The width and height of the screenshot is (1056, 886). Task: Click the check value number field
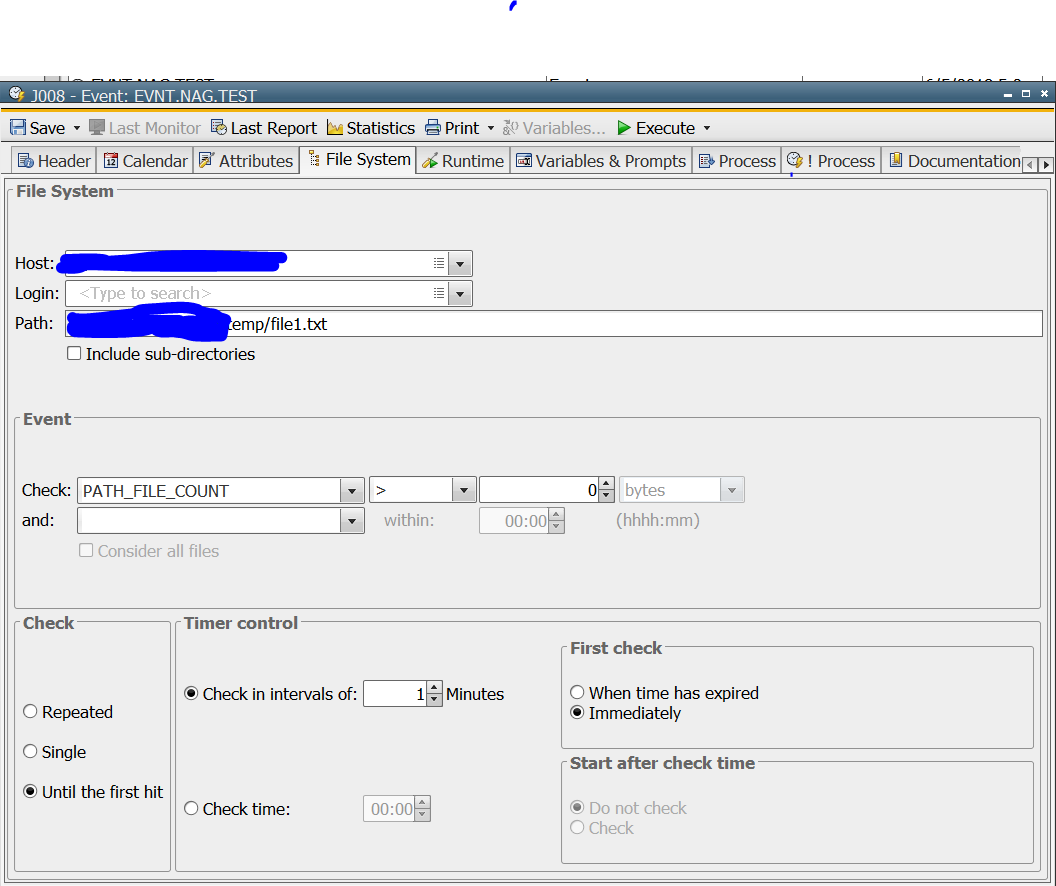coord(539,490)
